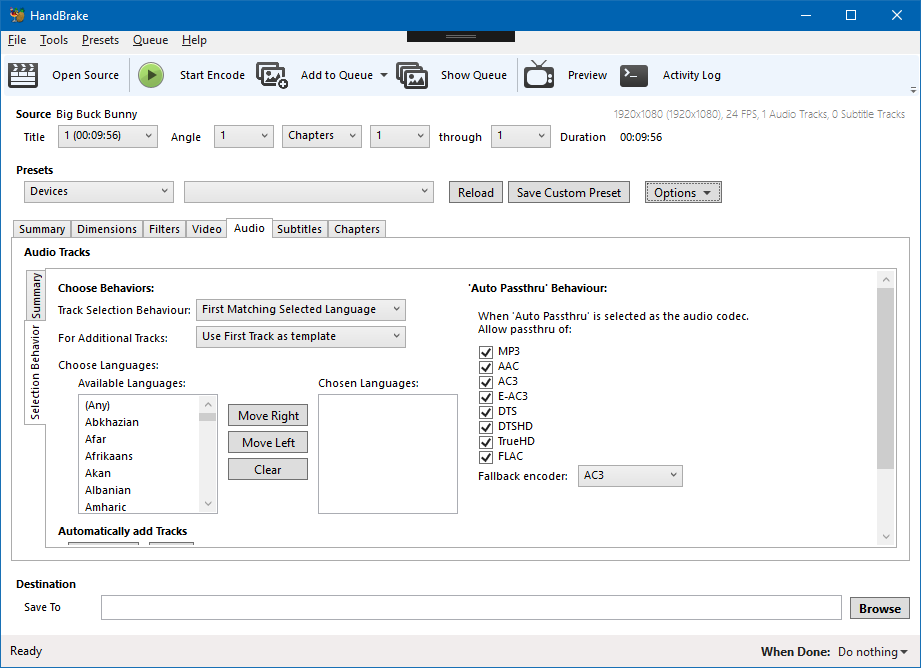The height and width of the screenshot is (668, 921).
Task: Switch to the Video tab
Action: [x=207, y=229]
